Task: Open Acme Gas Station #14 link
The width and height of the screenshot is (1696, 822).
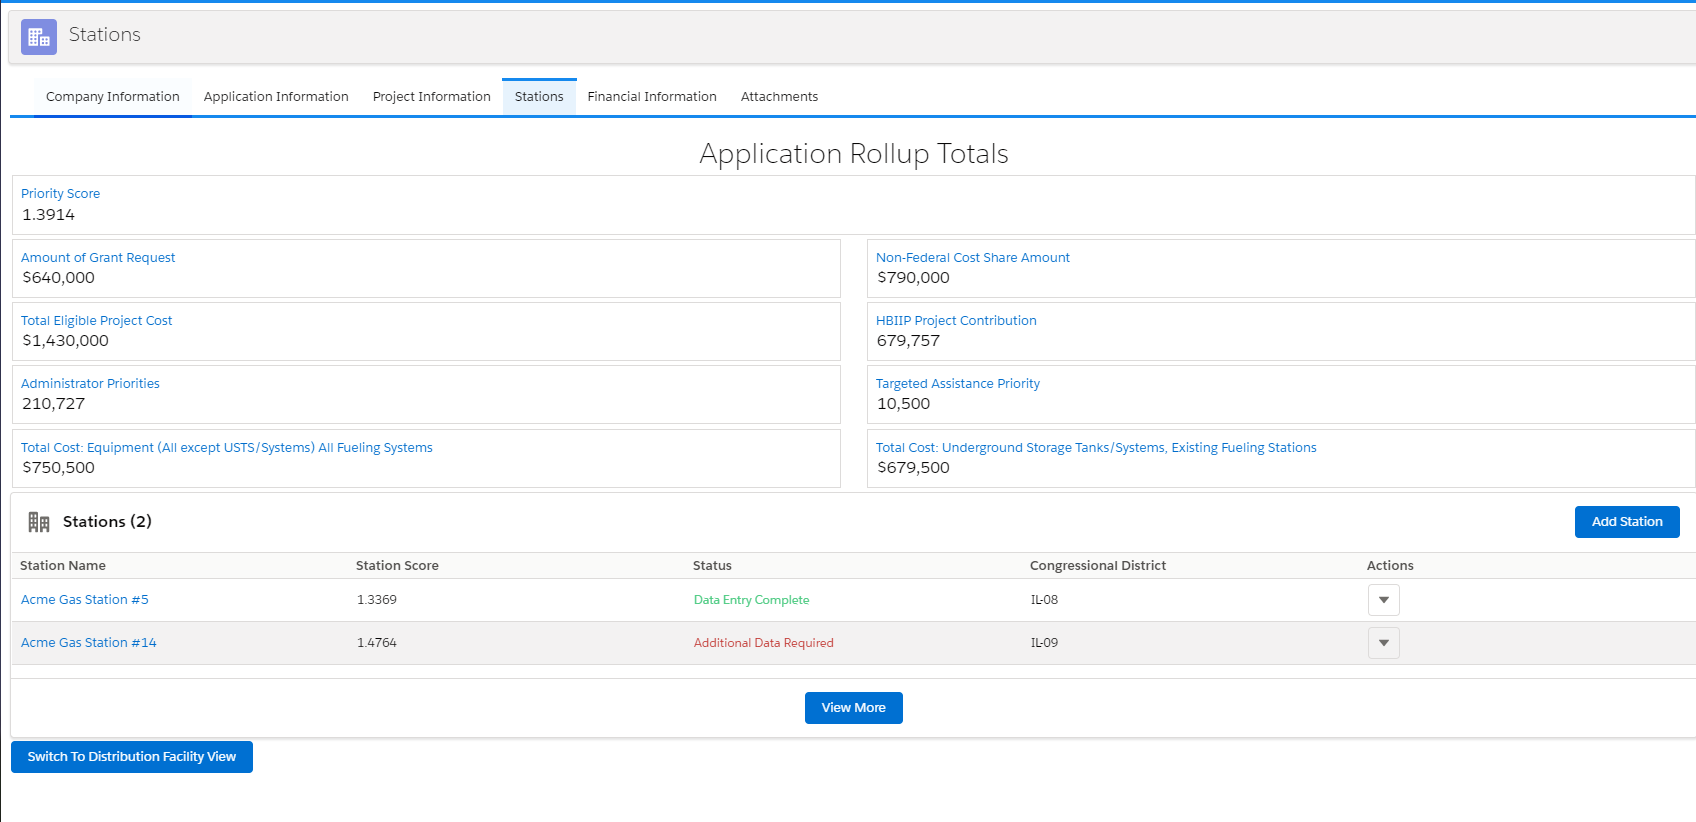Action: (89, 643)
